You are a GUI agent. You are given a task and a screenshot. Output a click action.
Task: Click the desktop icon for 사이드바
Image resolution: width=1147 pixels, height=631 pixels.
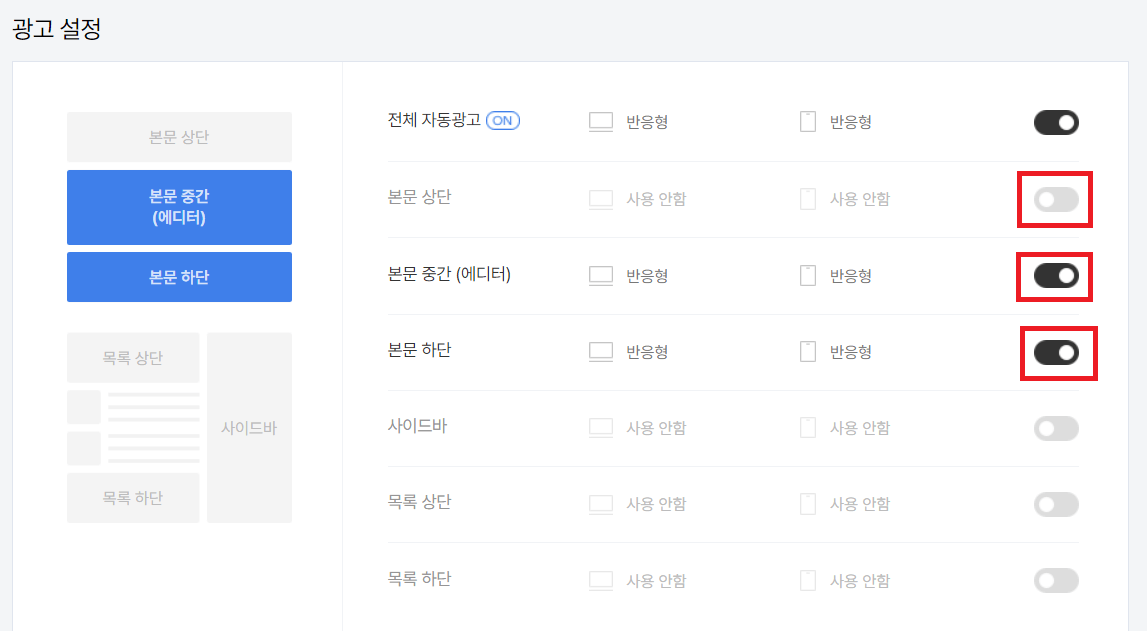[x=600, y=428]
